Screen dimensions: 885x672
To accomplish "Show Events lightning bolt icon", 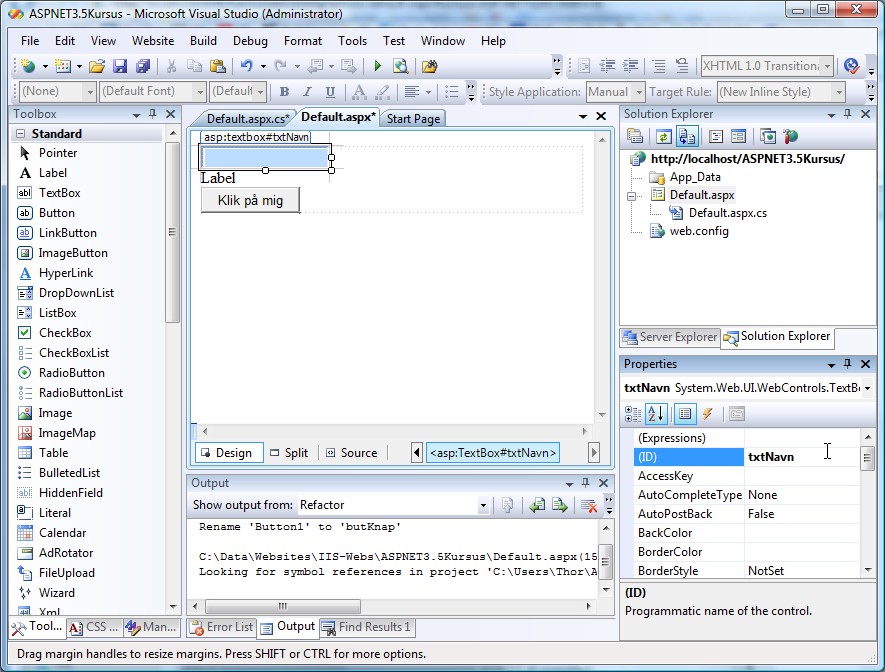I will tap(708, 414).
